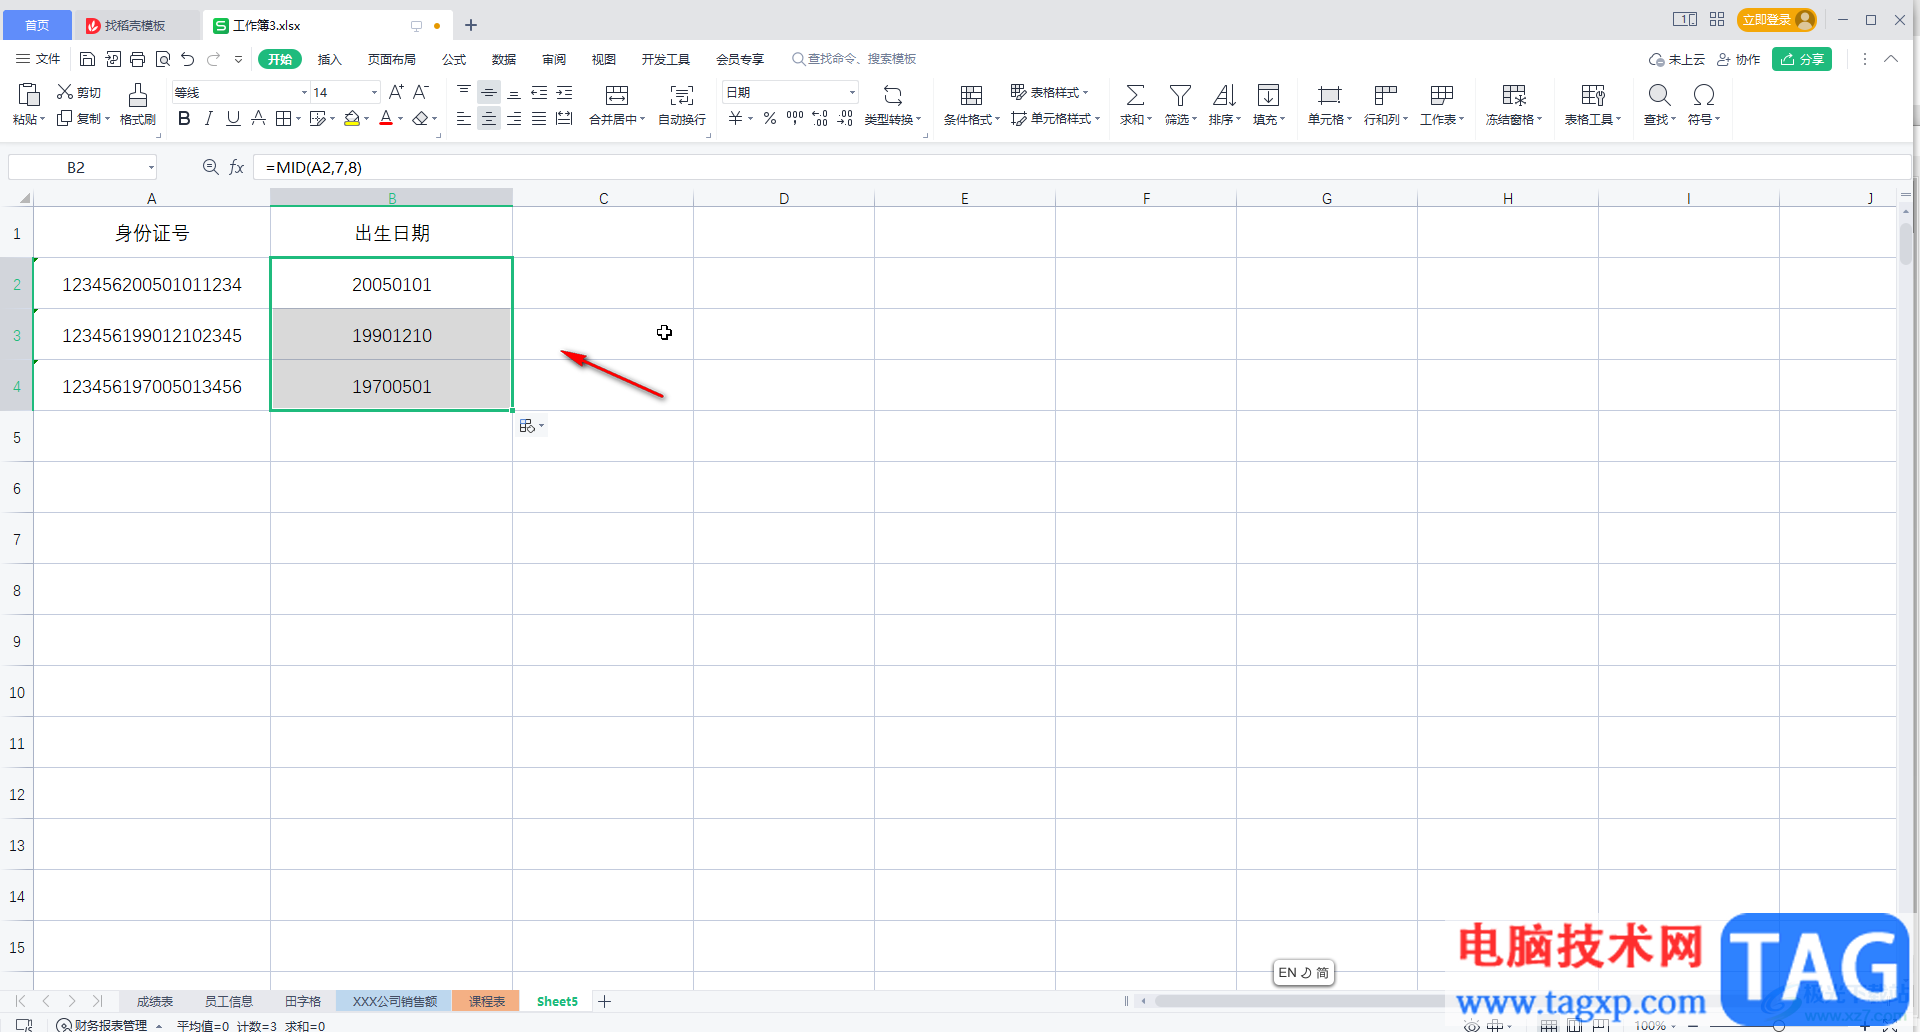The height and width of the screenshot is (1032, 1920).
Task: Click the Freeze Panes icon
Action: point(1514,95)
